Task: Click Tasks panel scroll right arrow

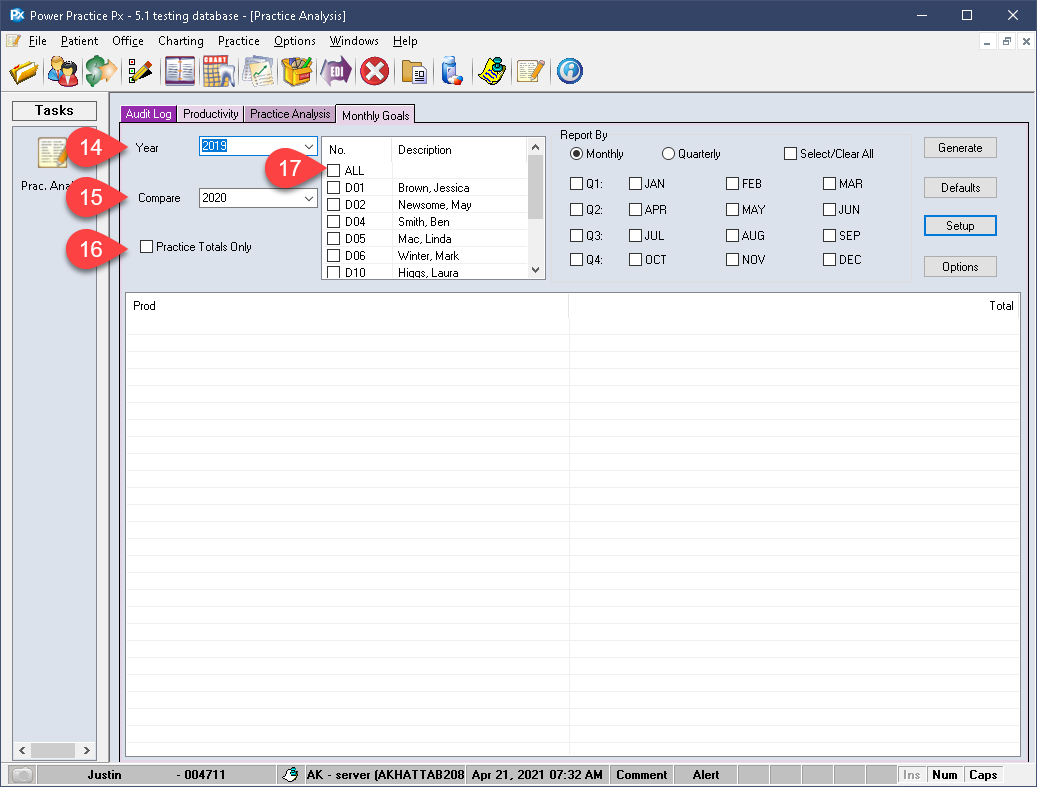Action: tap(87, 751)
